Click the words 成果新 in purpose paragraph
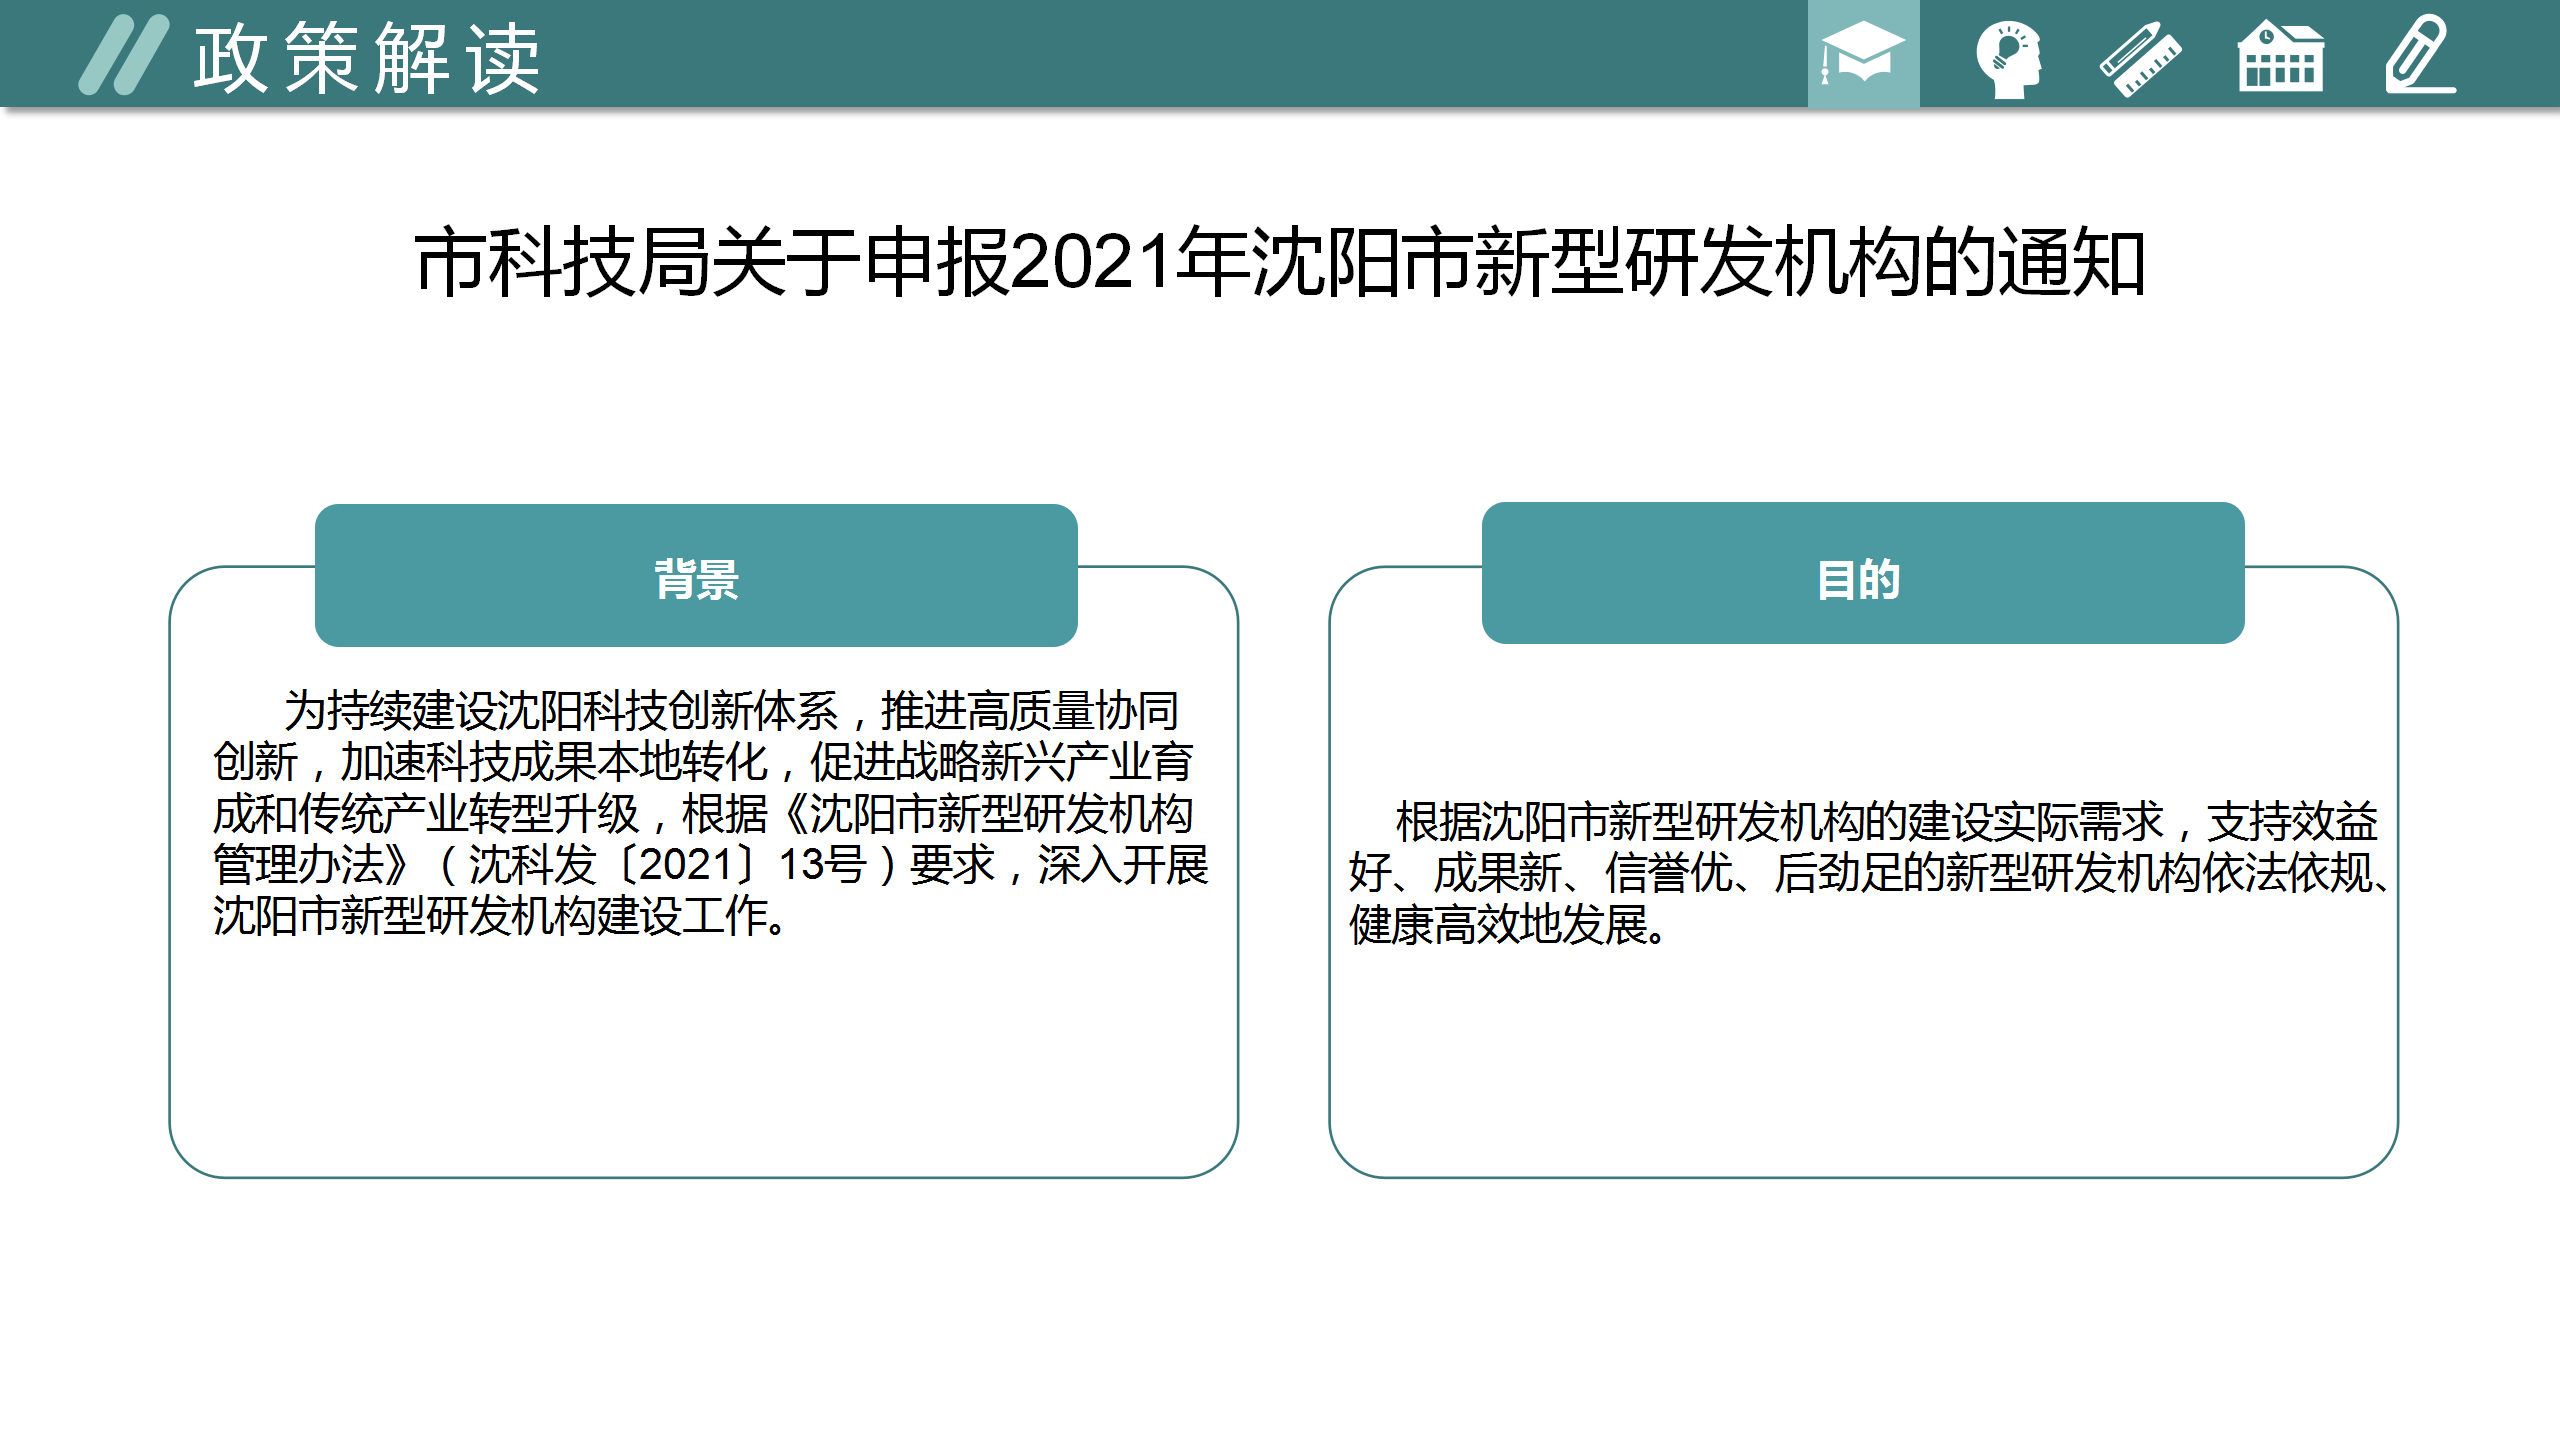 coord(1498,873)
